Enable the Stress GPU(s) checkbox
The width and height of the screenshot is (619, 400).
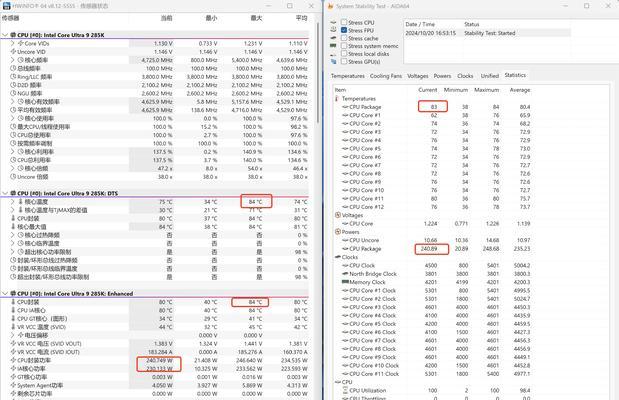tap(344, 61)
